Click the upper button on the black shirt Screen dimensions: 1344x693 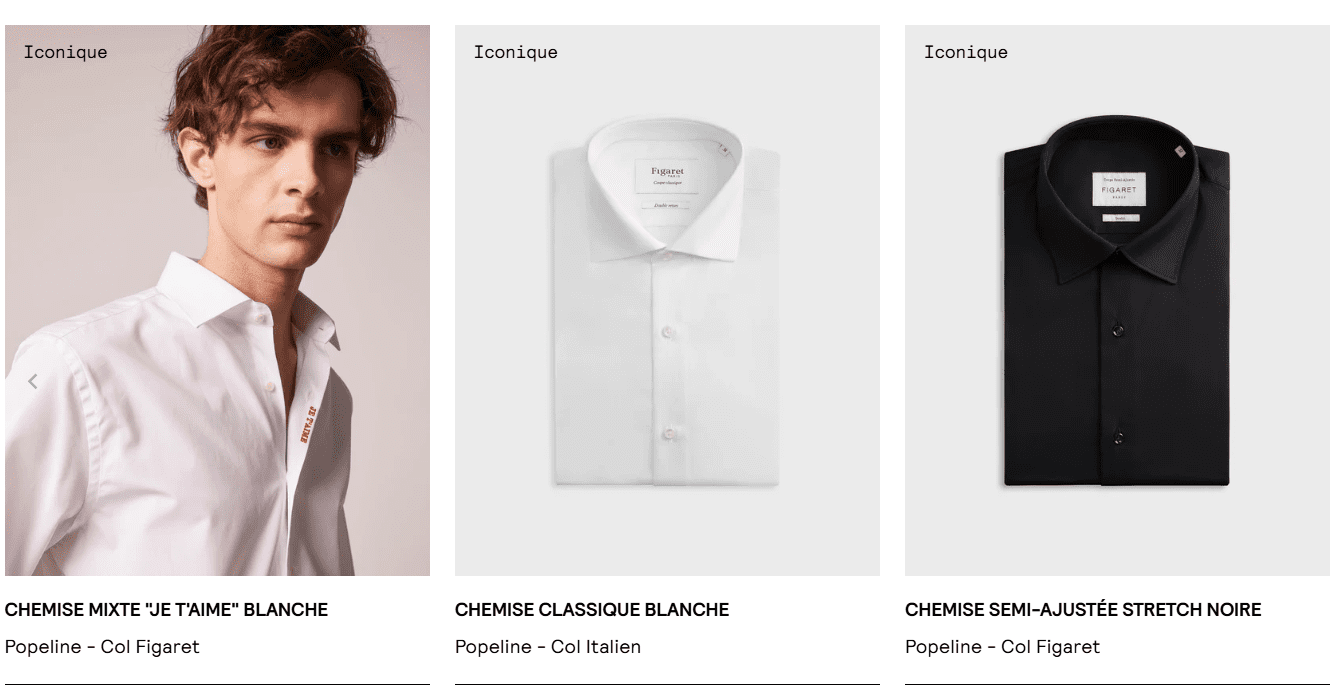(x=1118, y=331)
